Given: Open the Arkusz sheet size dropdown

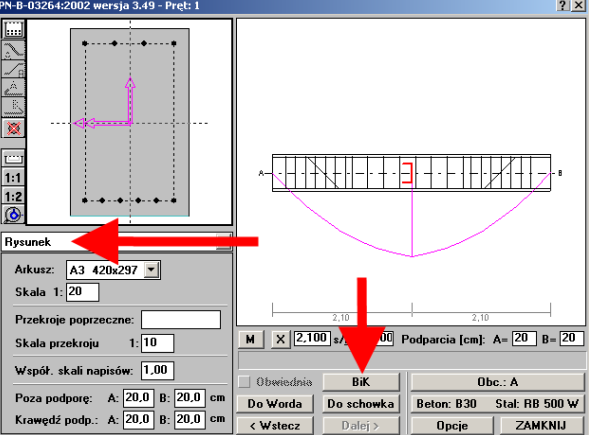Looking at the screenshot, I should (151, 269).
